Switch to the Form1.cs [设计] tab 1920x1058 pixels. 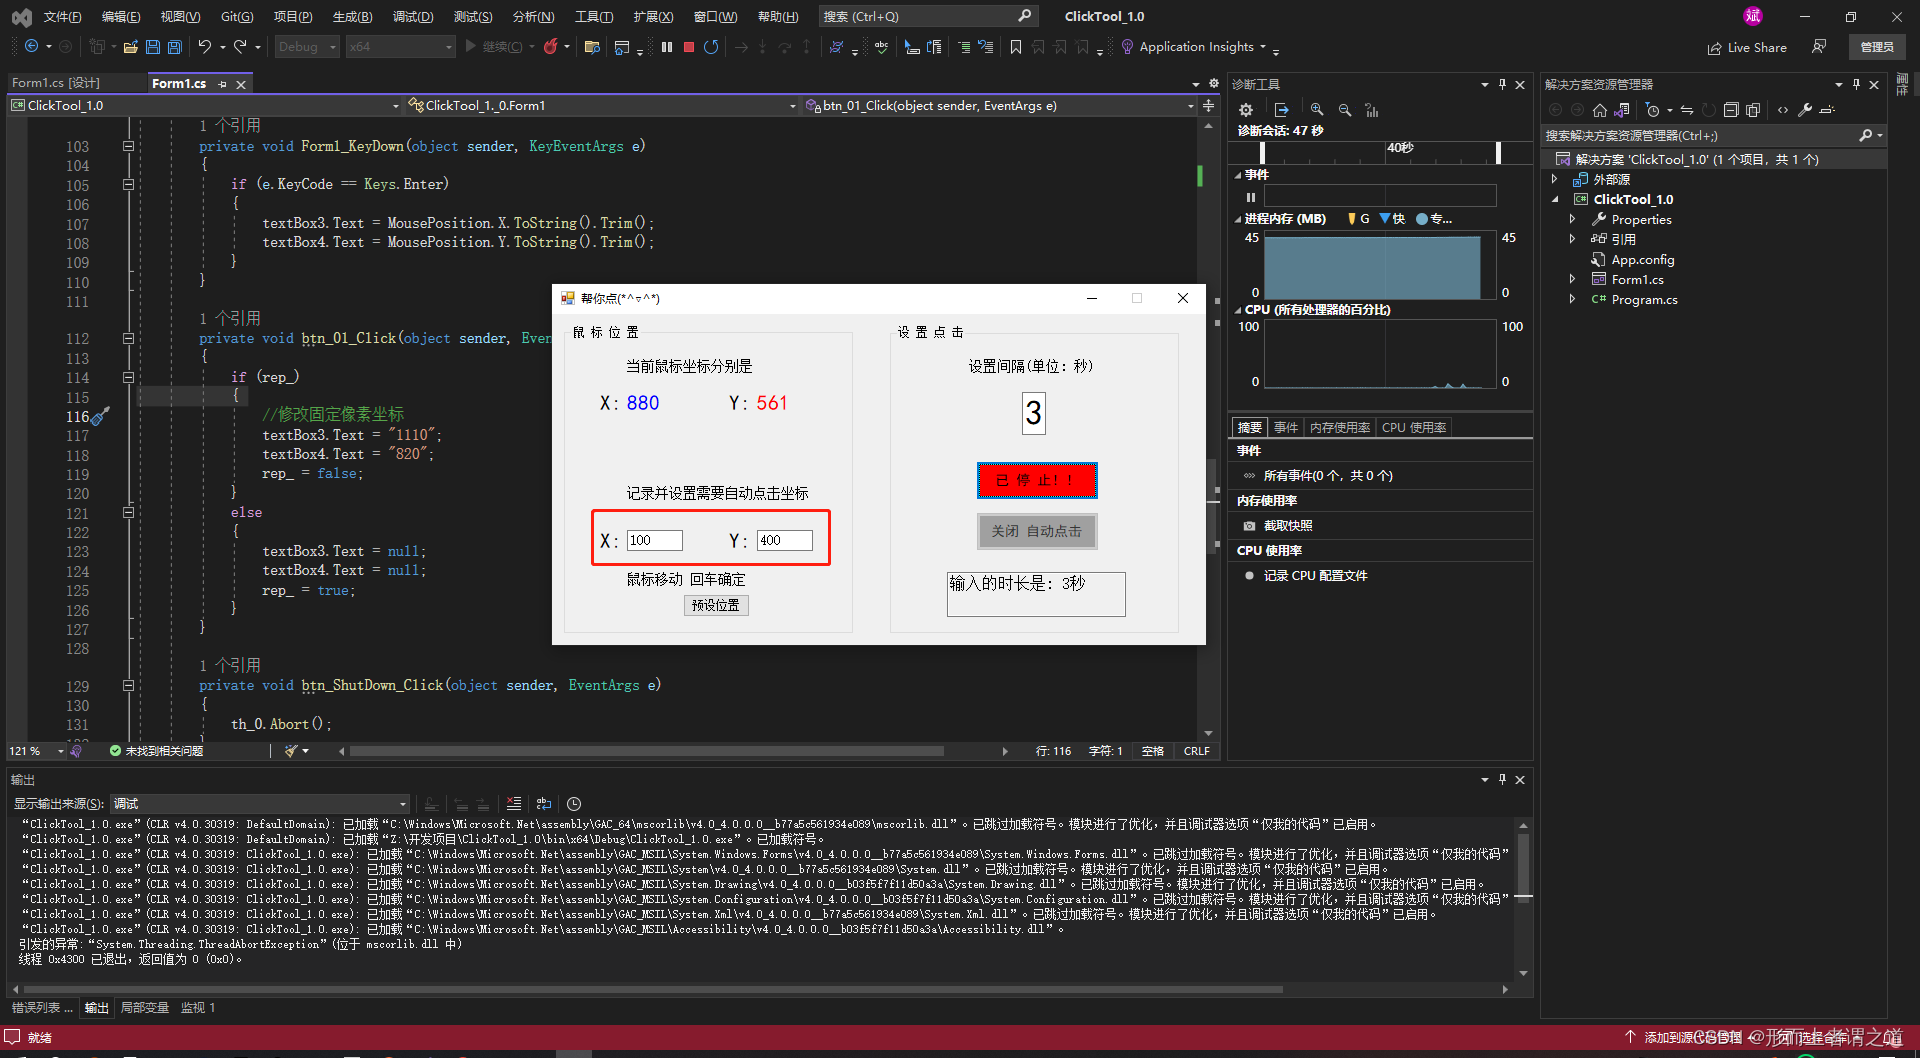click(x=56, y=83)
